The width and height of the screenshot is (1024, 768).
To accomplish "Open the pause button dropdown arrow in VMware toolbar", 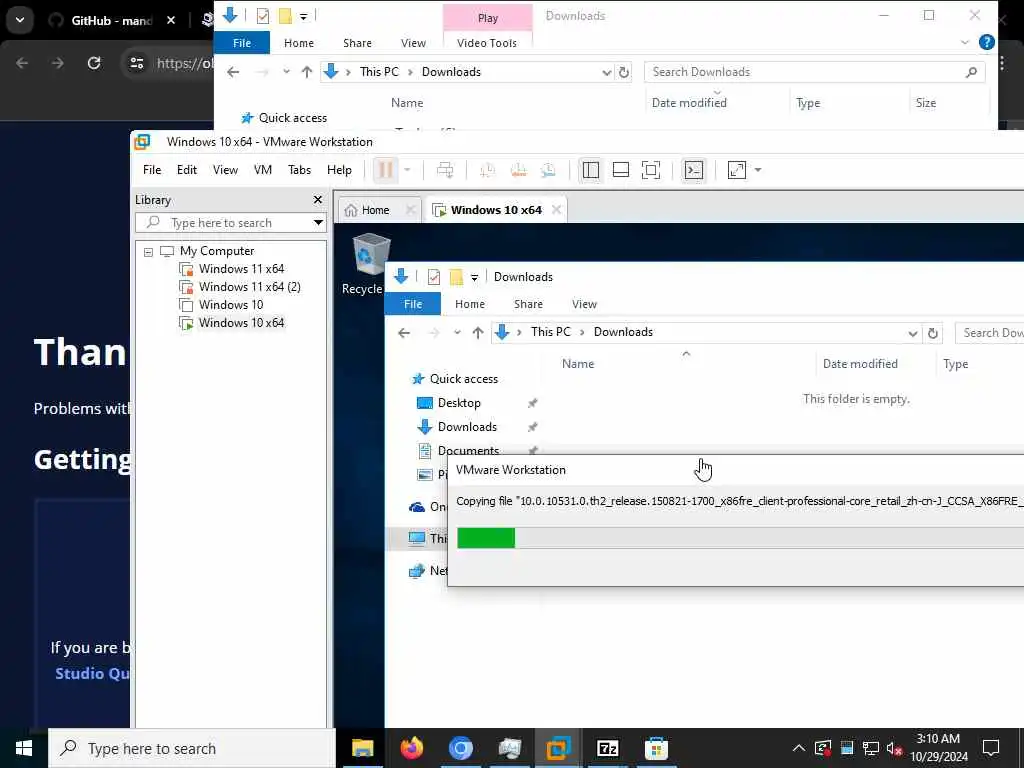I will click(408, 170).
